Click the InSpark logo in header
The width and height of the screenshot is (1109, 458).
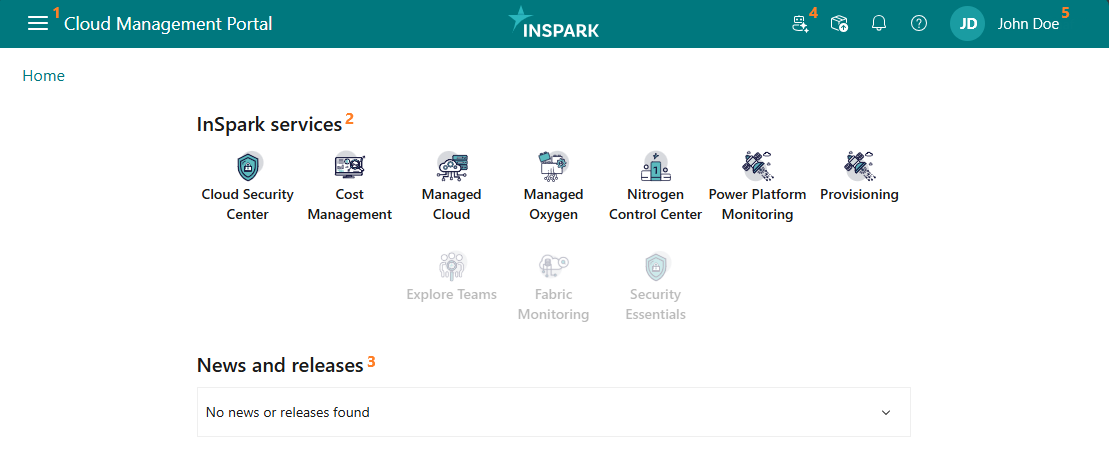tap(554, 23)
